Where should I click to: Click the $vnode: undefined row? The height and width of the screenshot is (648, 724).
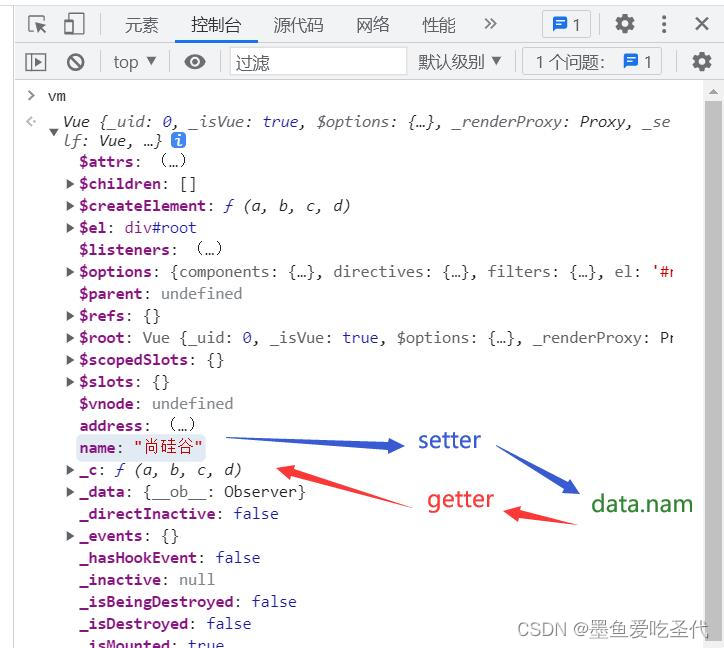coord(156,404)
